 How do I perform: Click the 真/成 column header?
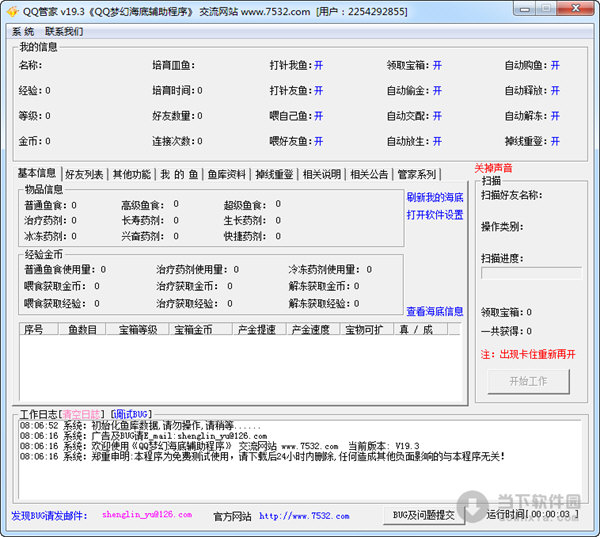click(420, 329)
